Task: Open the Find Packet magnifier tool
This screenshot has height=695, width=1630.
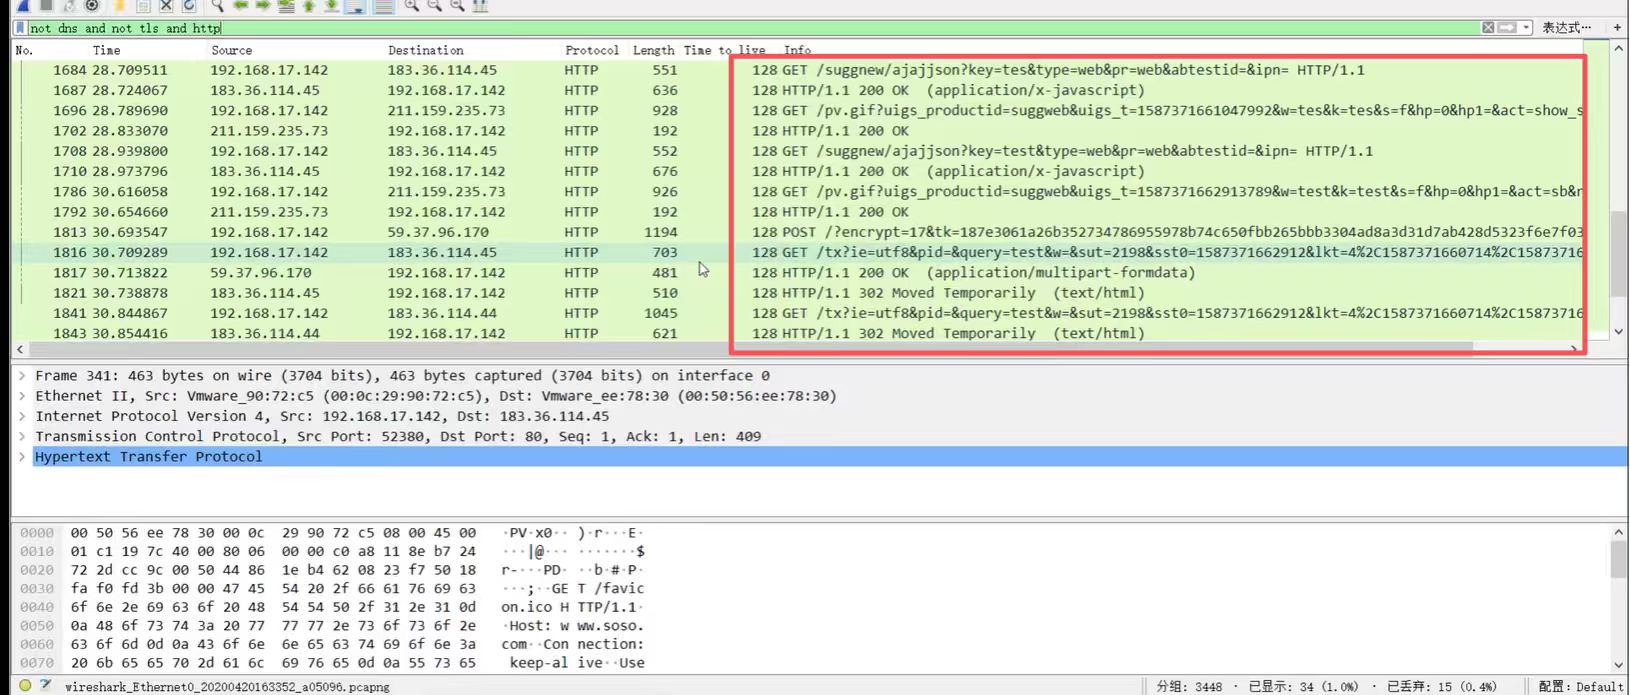Action: pos(217,5)
